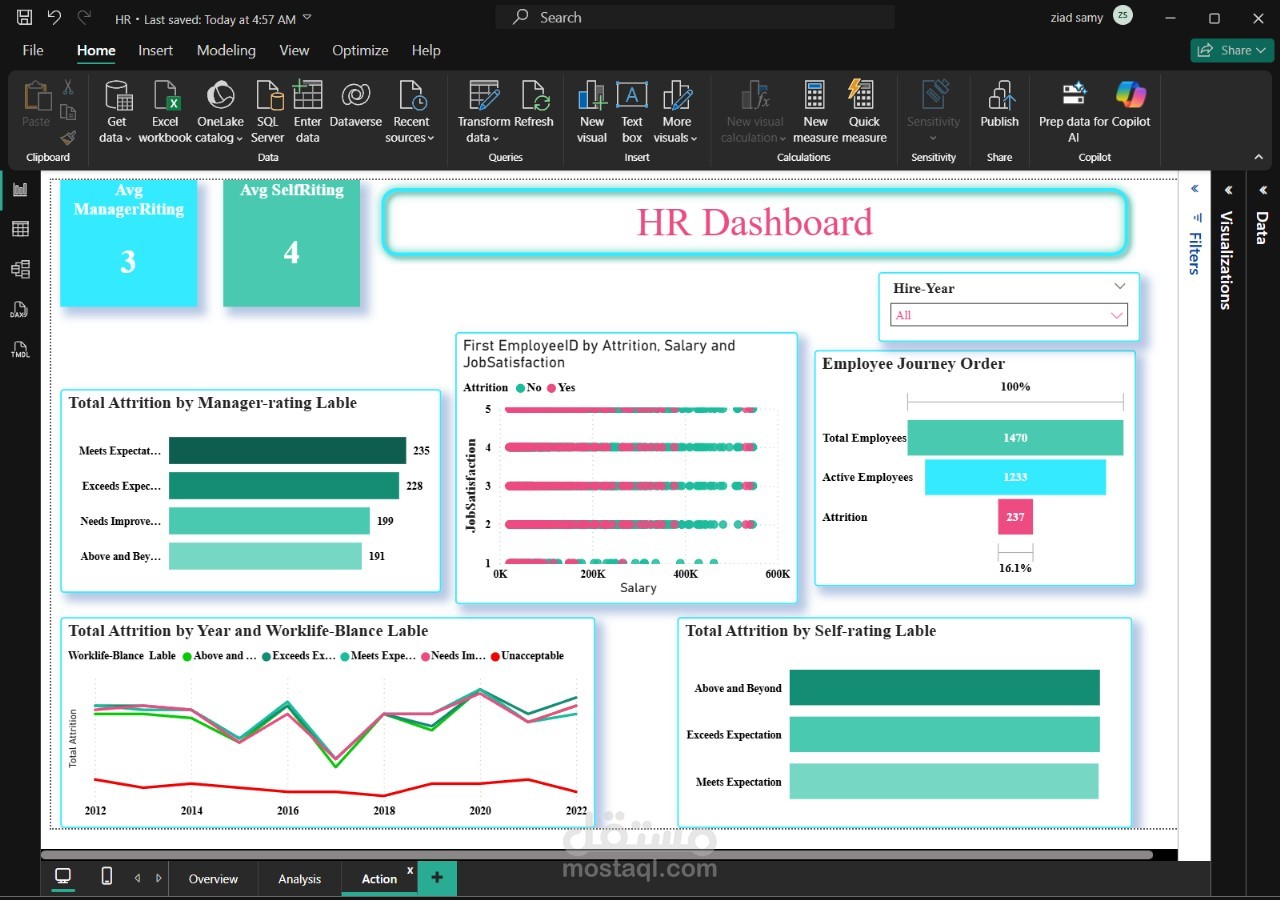
Task: Select the Home ribbon tab
Action: (x=96, y=50)
